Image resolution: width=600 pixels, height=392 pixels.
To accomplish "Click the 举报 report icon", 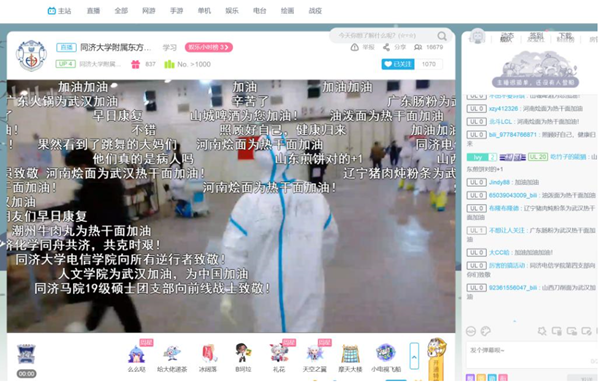I will point(355,47).
